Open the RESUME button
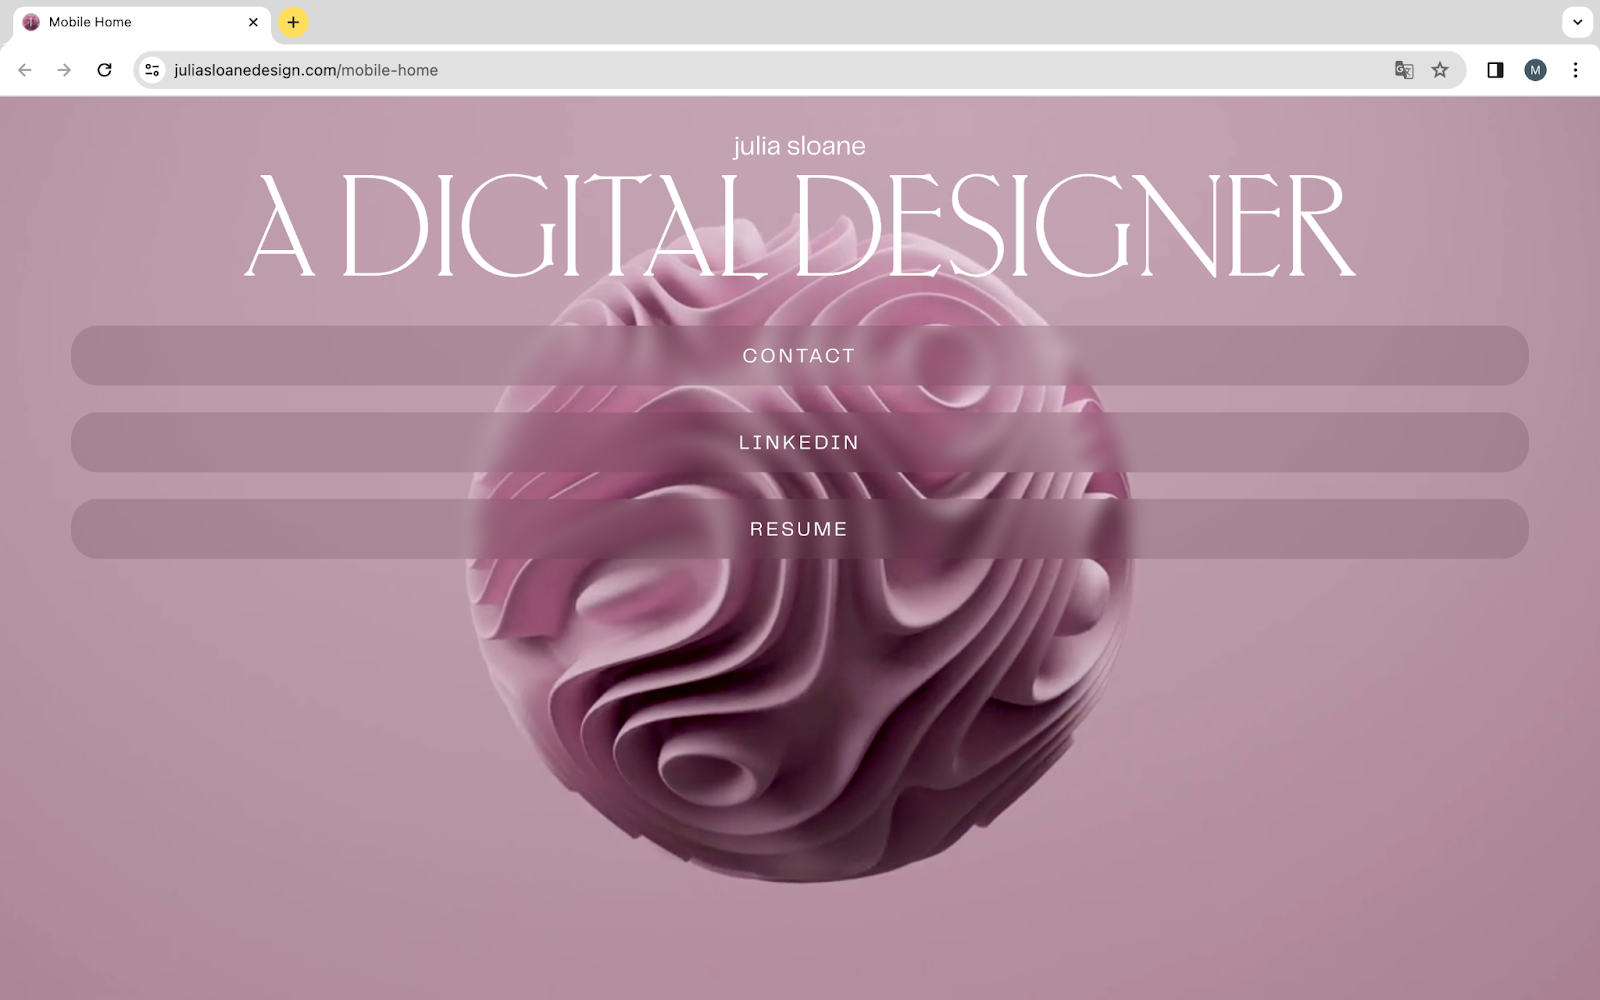1600x1000 pixels. point(799,529)
